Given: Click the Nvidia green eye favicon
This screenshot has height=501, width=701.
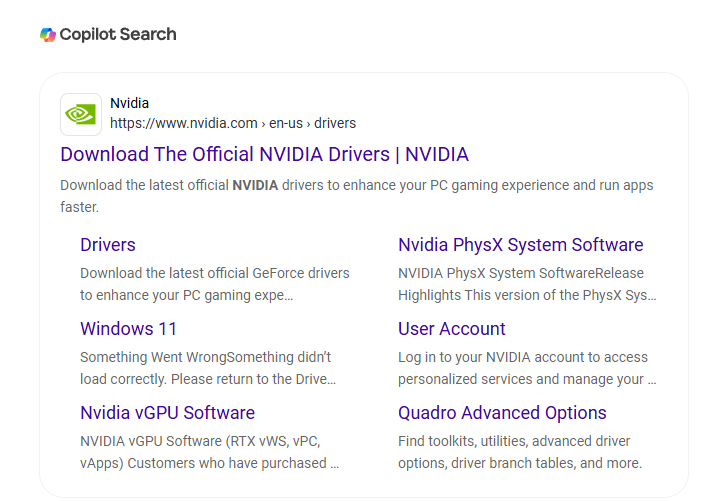Looking at the screenshot, I should pos(81,114).
